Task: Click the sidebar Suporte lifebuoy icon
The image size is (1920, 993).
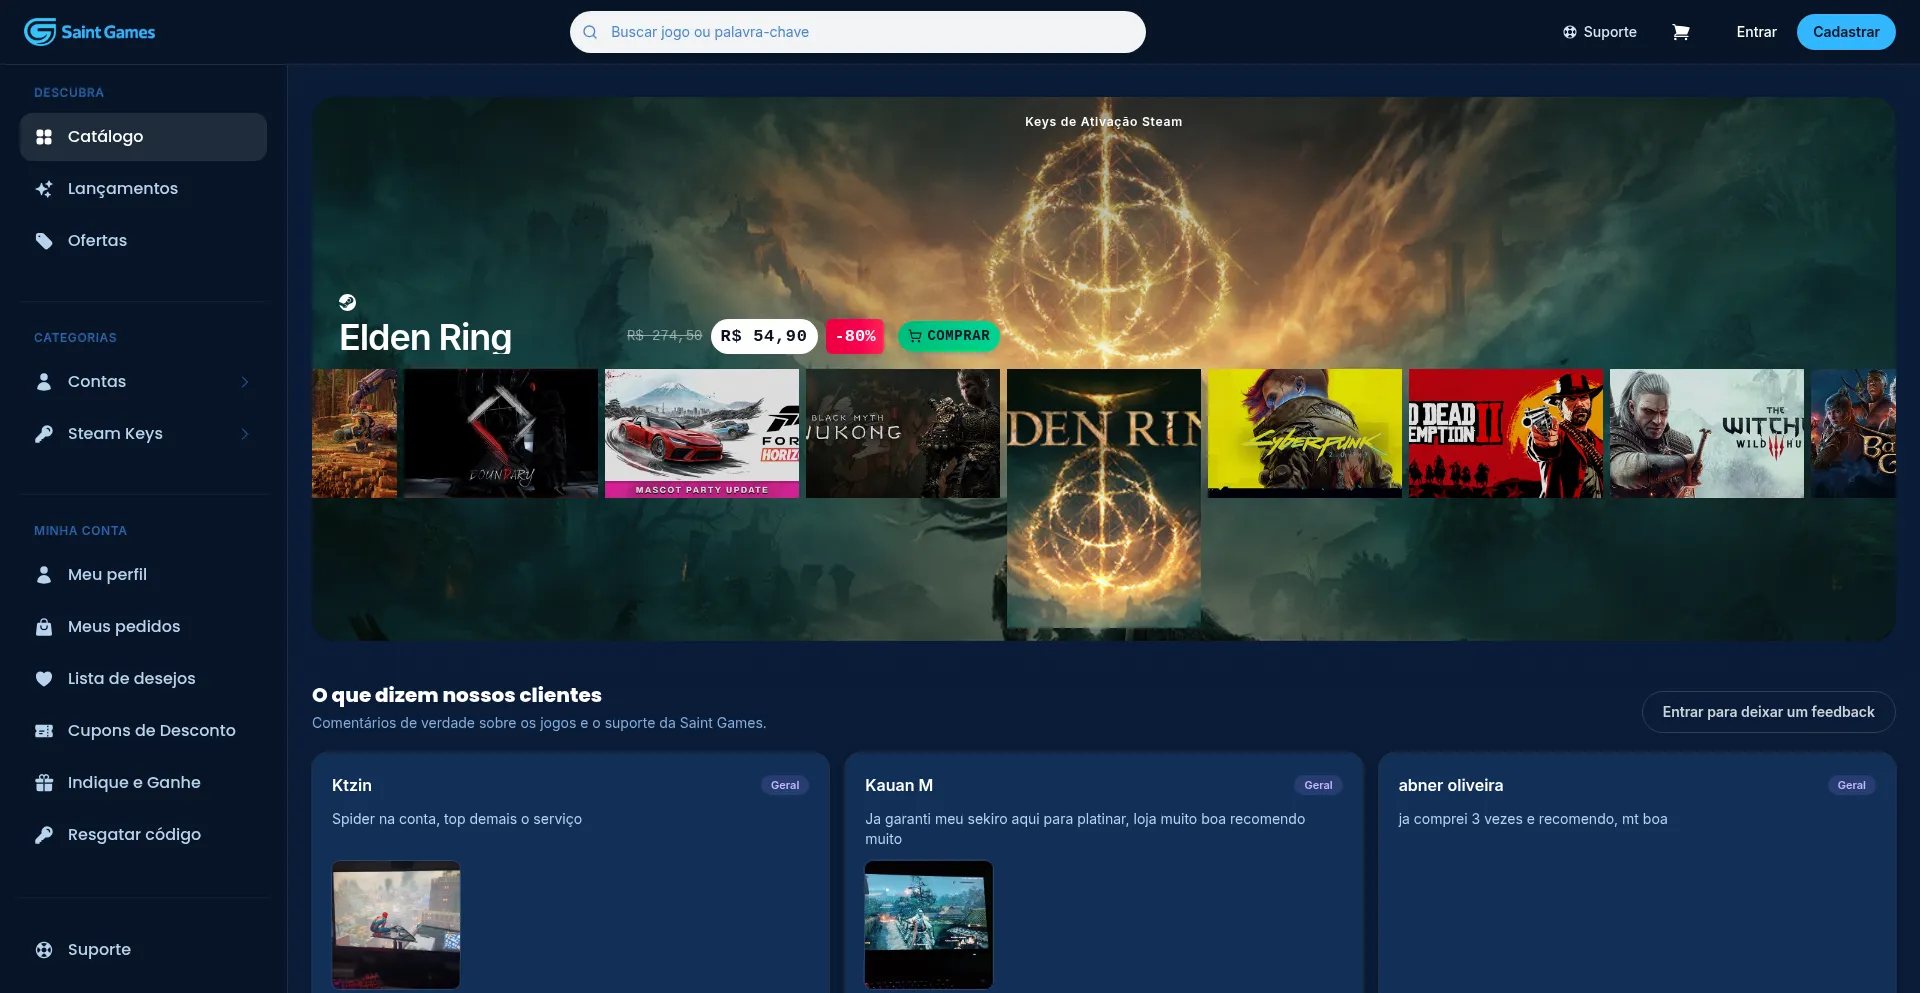Action: [x=44, y=950]
